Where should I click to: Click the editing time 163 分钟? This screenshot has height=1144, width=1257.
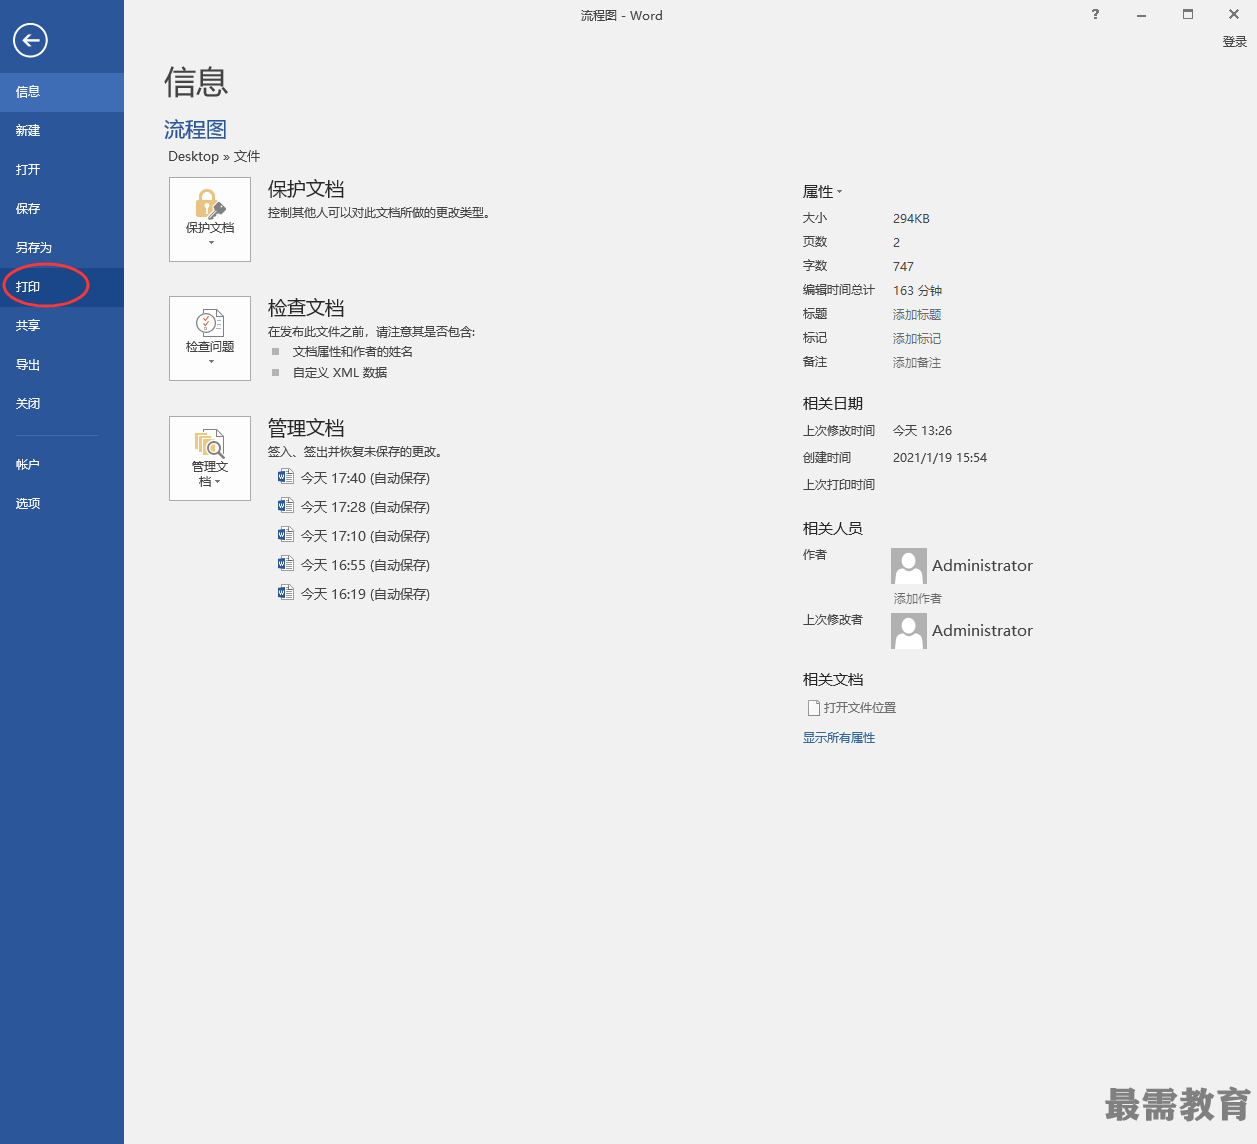point(917,291)
